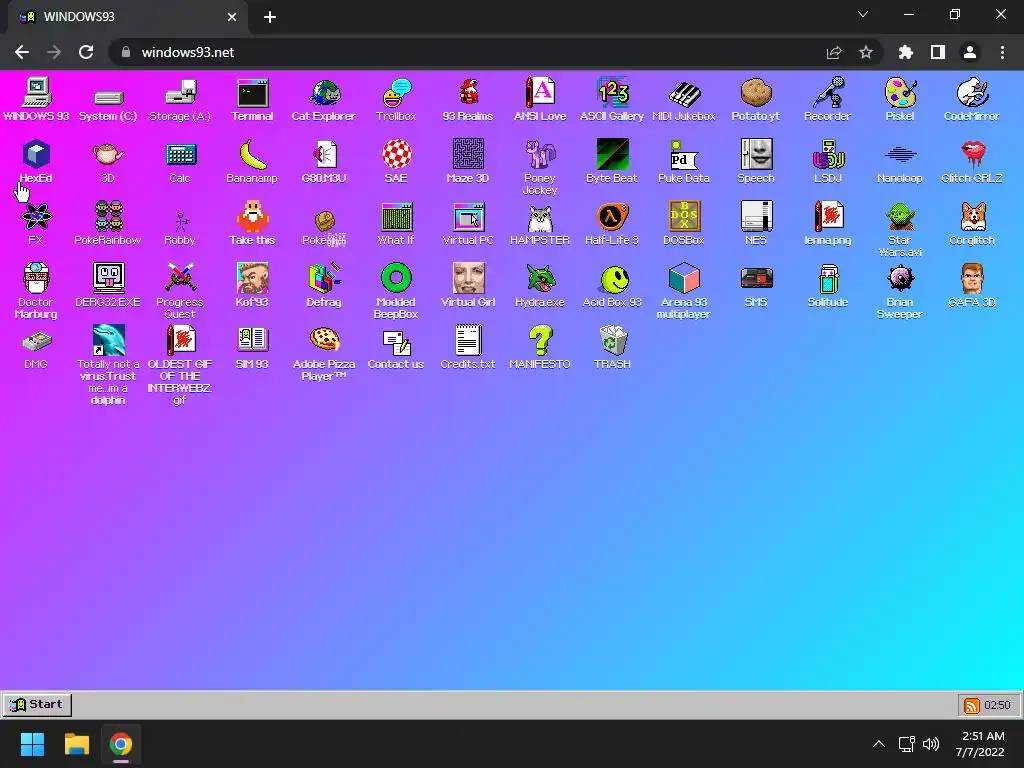Click the RSS feed tray icon
1024x768 pixels.
click(971, 705)
